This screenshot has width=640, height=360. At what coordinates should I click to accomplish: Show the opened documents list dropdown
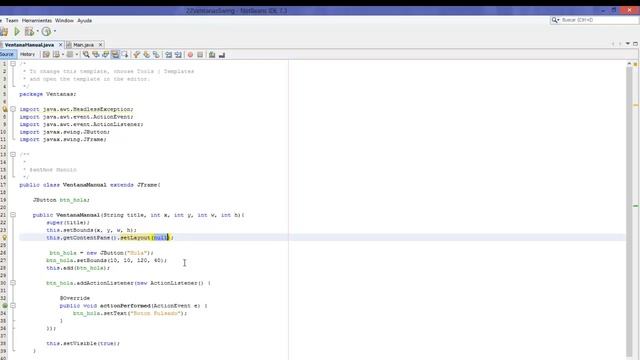click(x=627, y=44)
